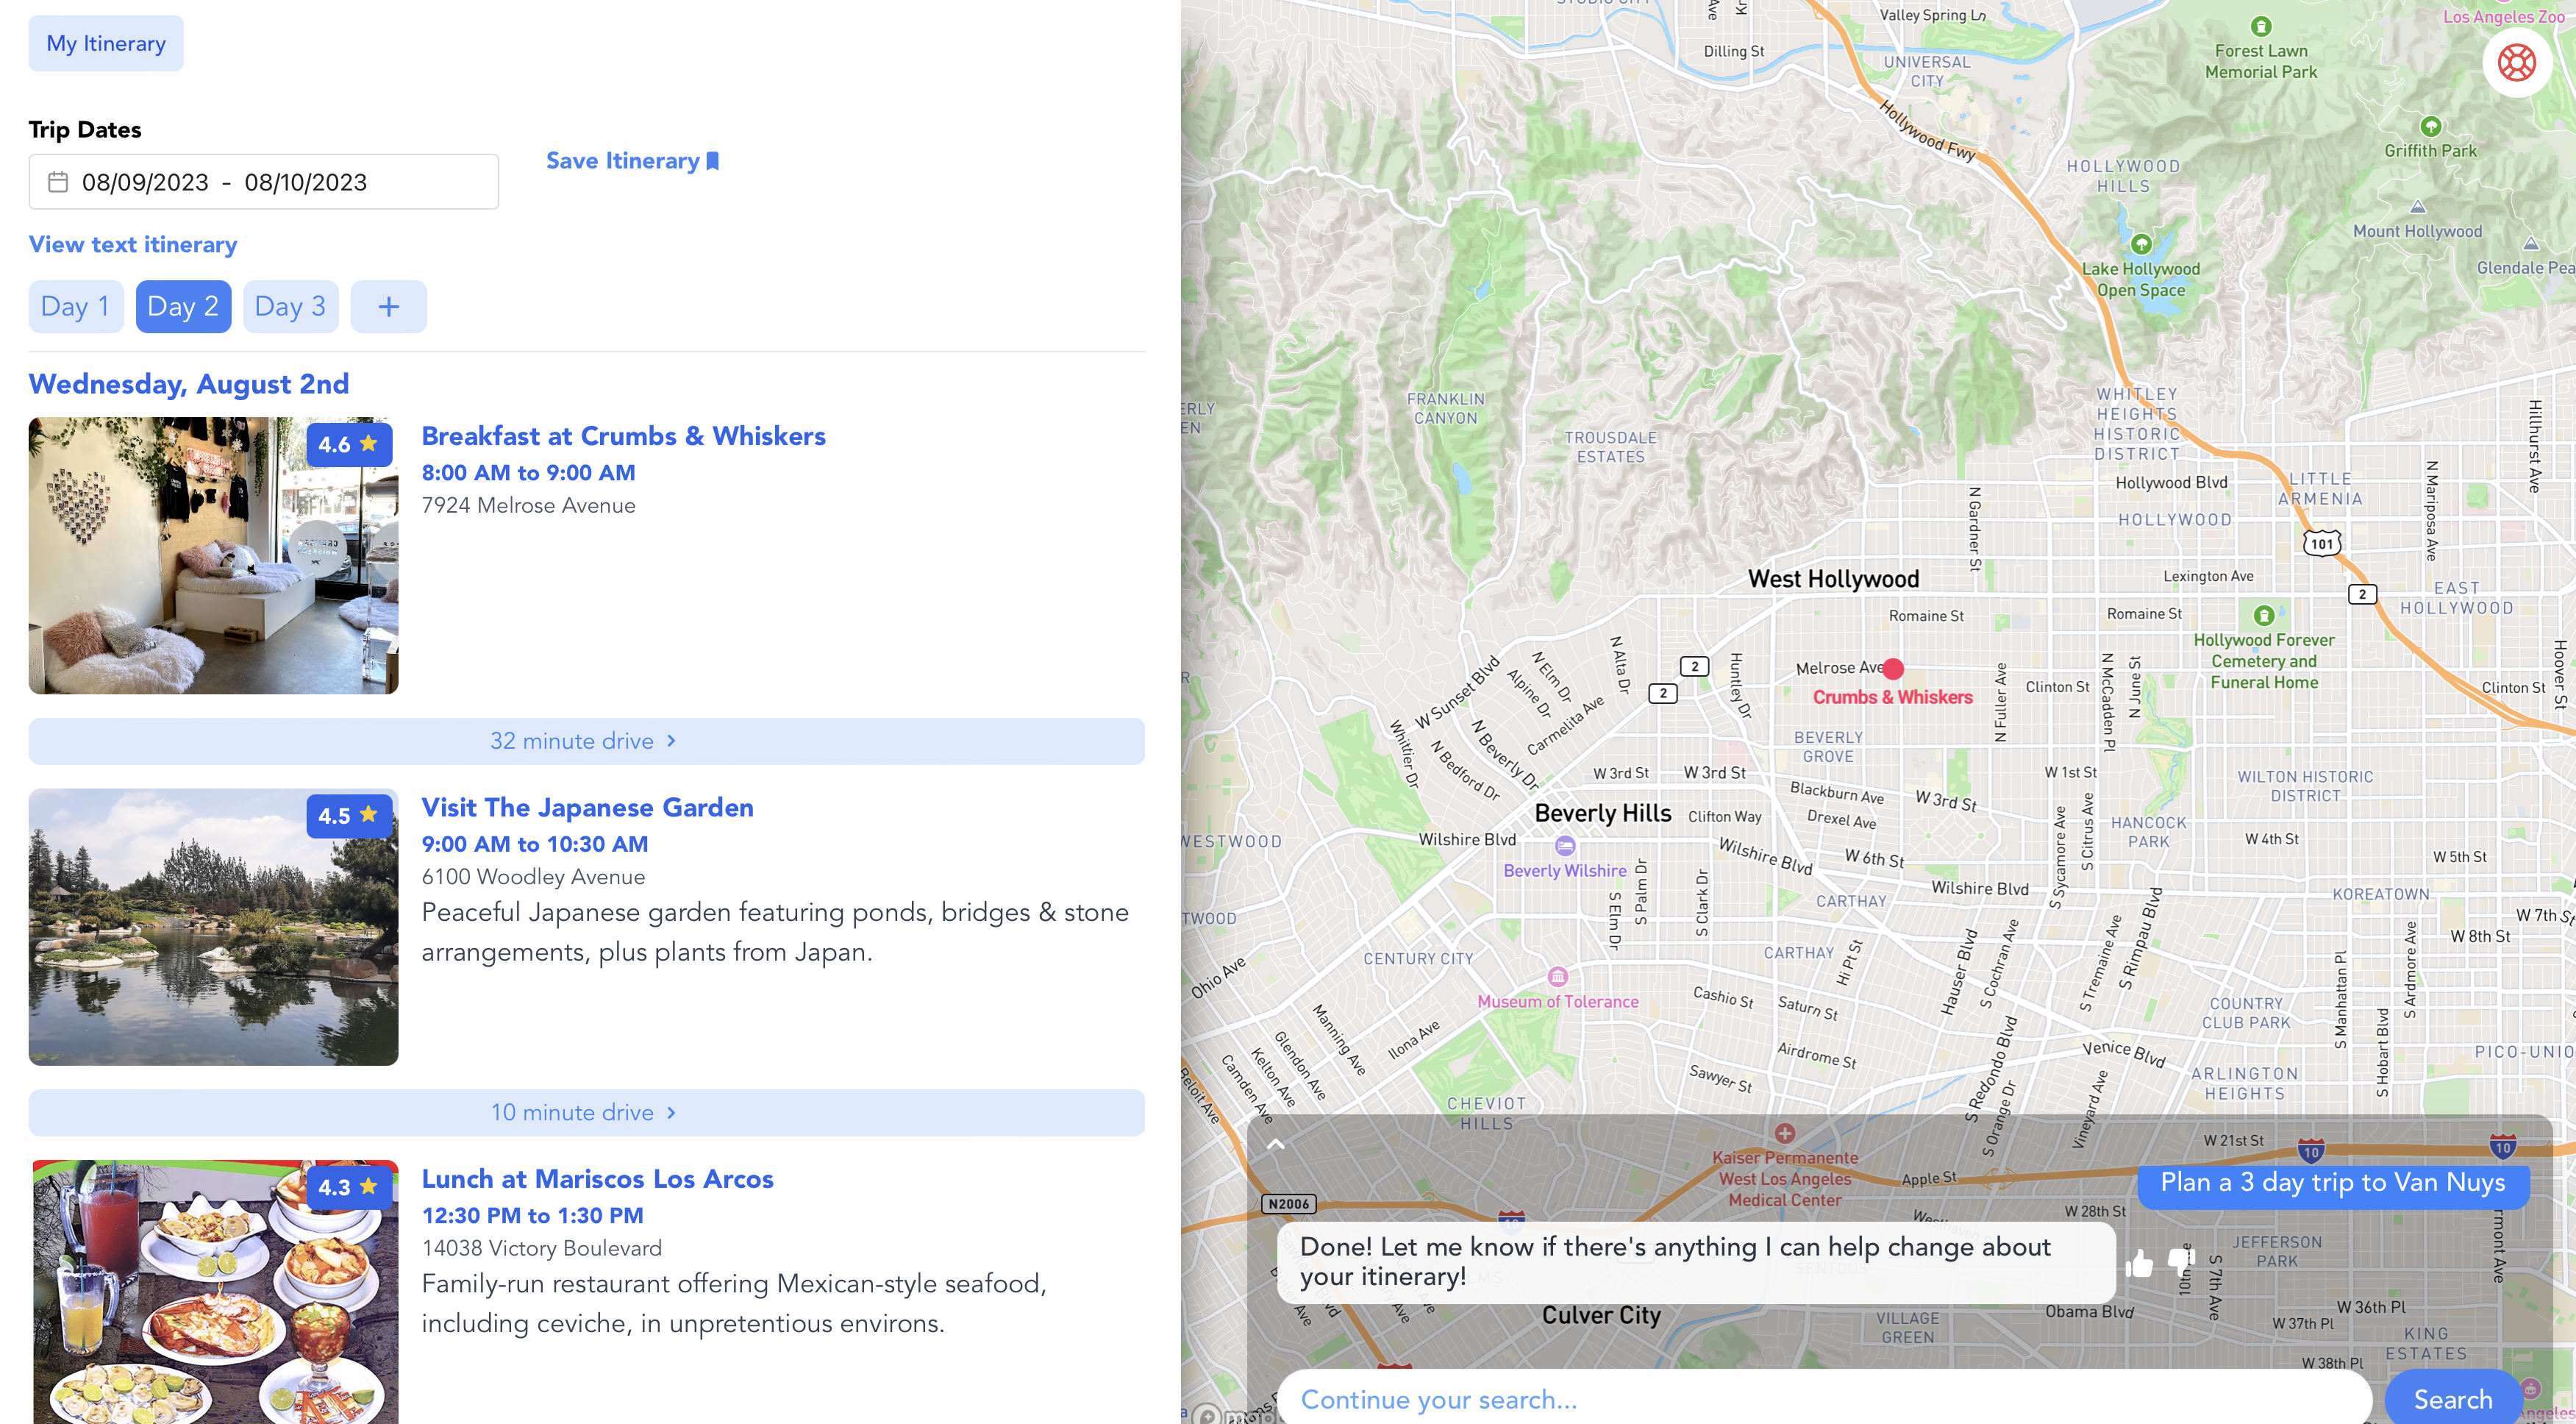This screenshot has width=2576, height=1424.
Task: Collapse the chat panel with up chevron
Action: (x=1276, y=1144)
